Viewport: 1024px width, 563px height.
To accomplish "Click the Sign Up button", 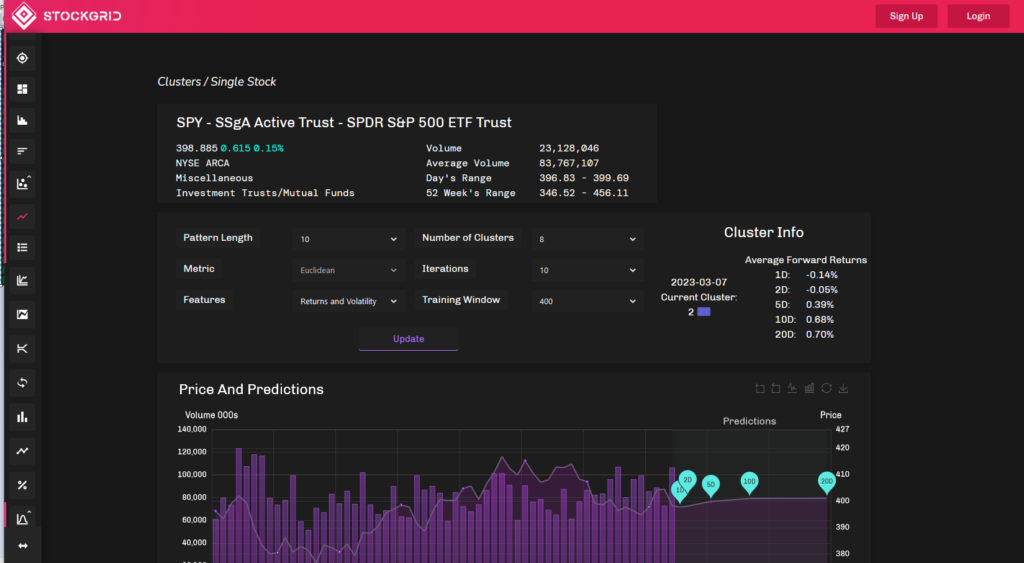I will [906, 16].
